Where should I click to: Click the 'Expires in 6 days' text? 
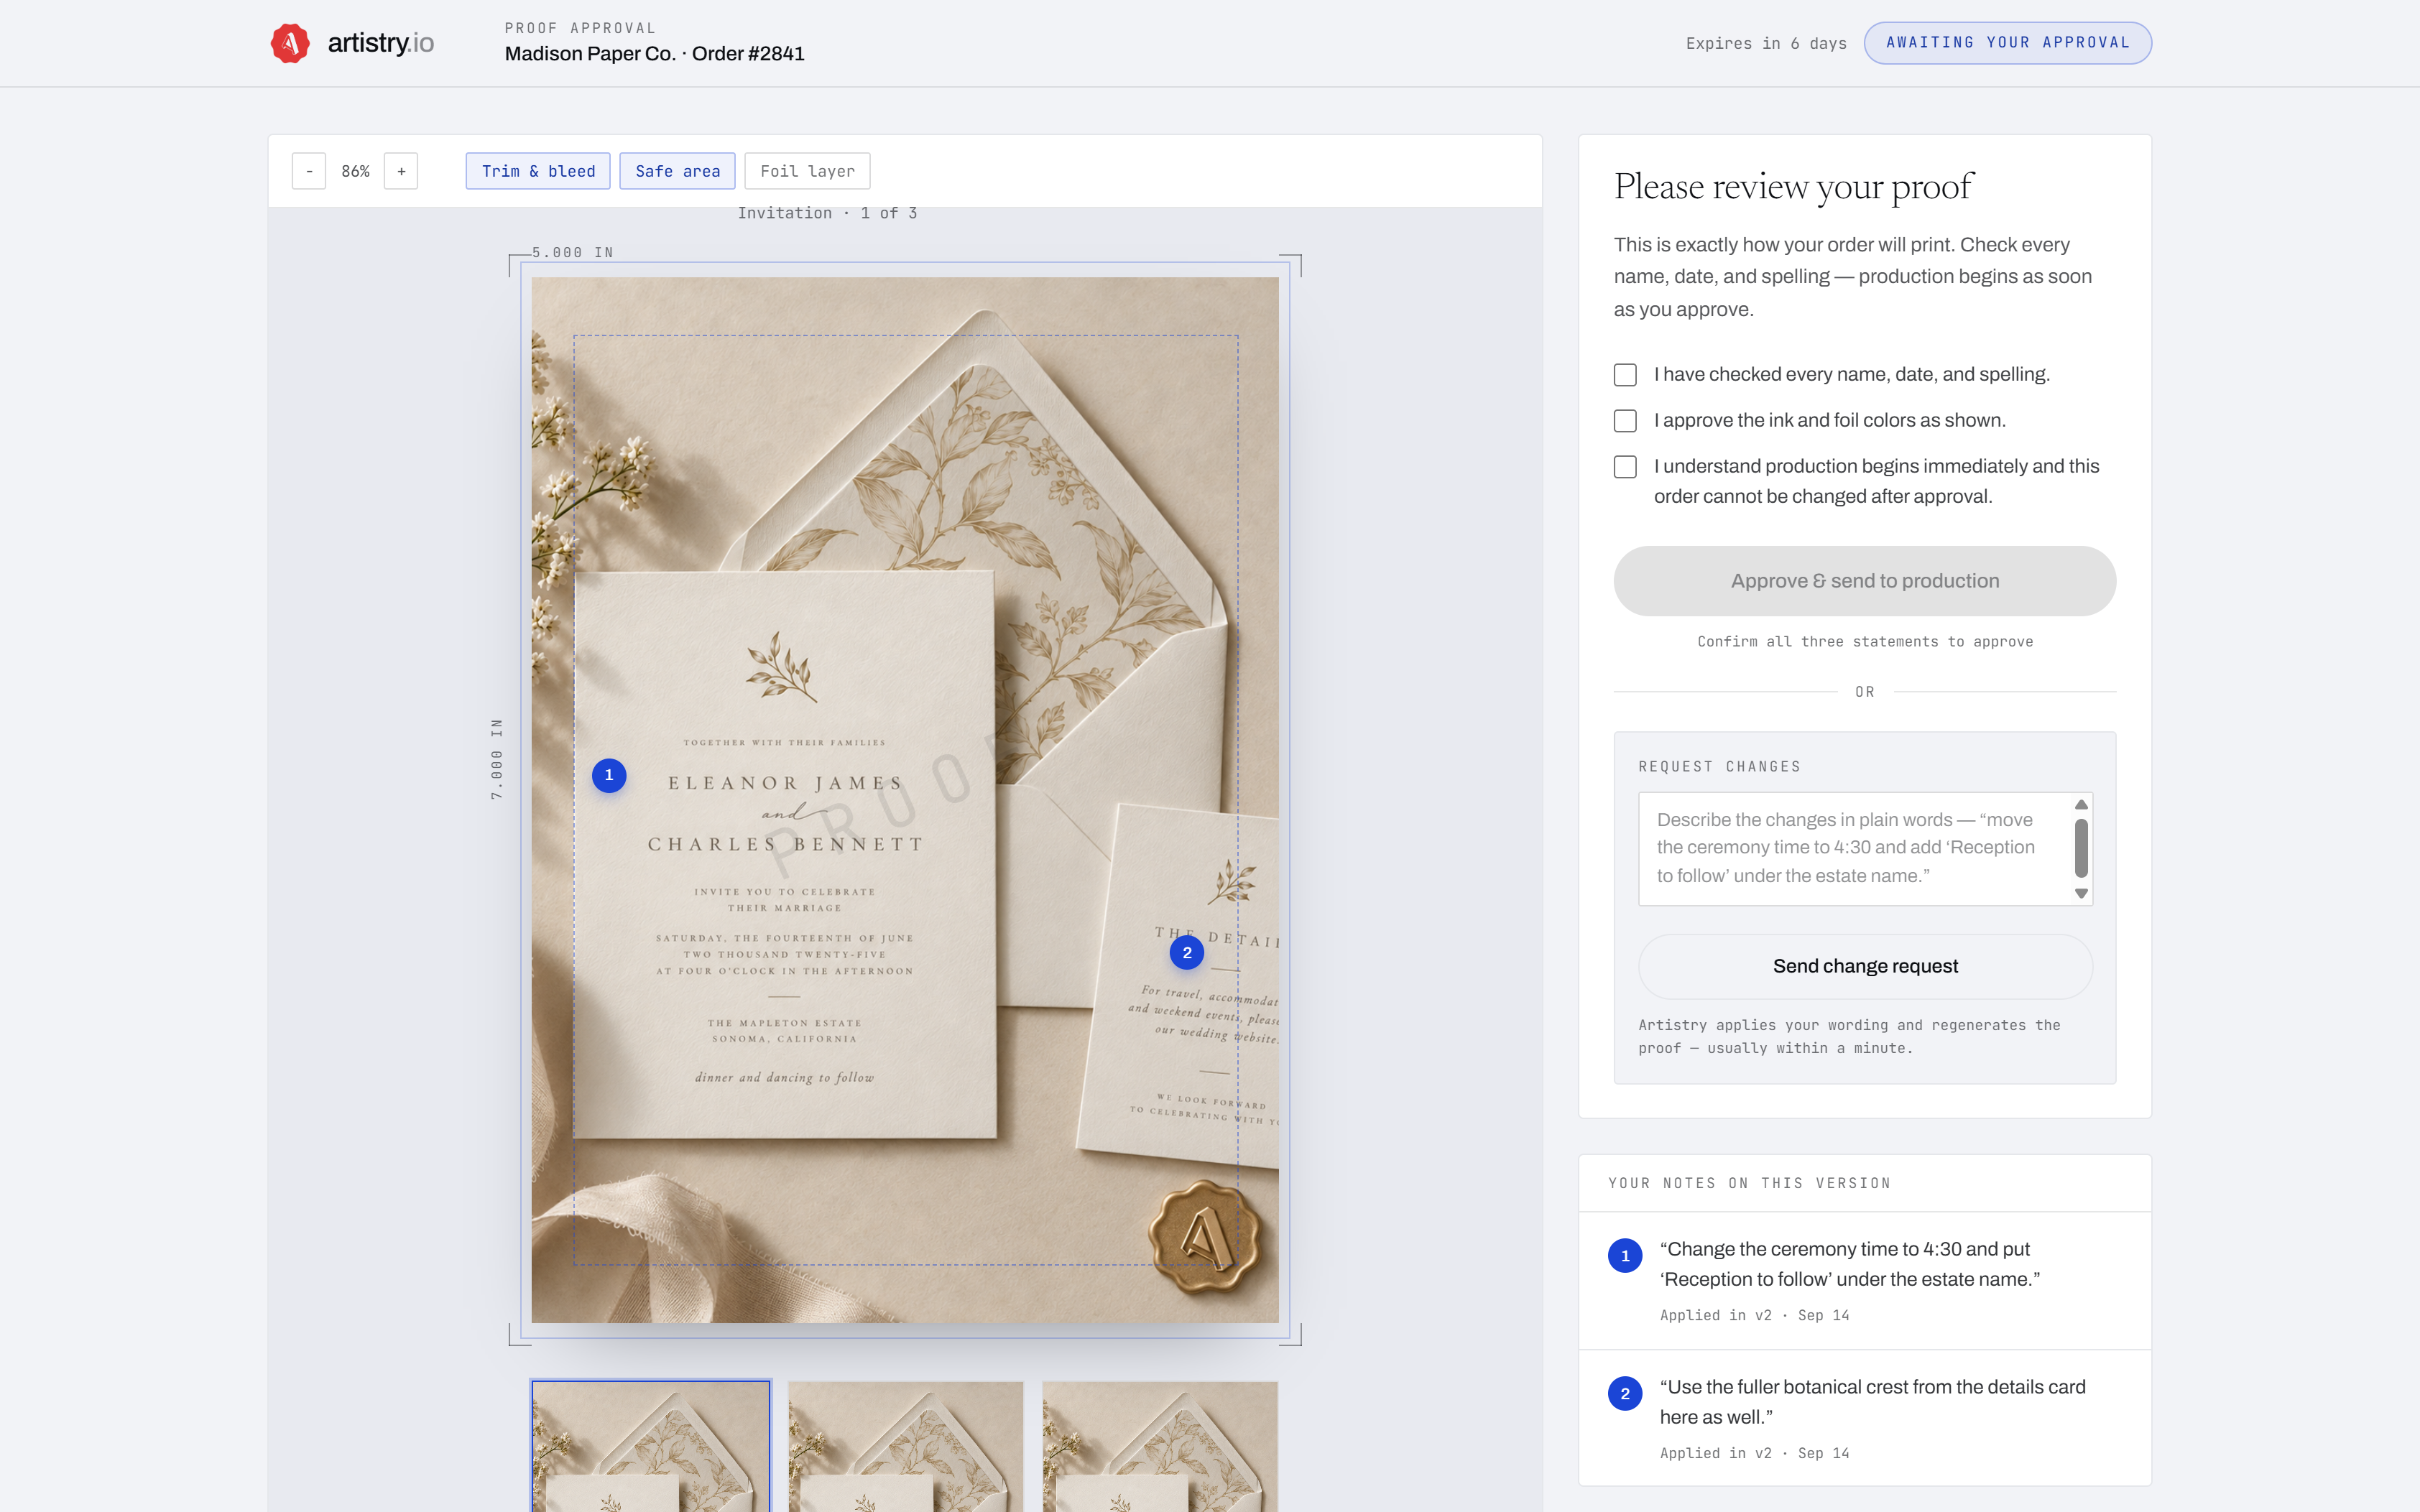coord(1766,43)
